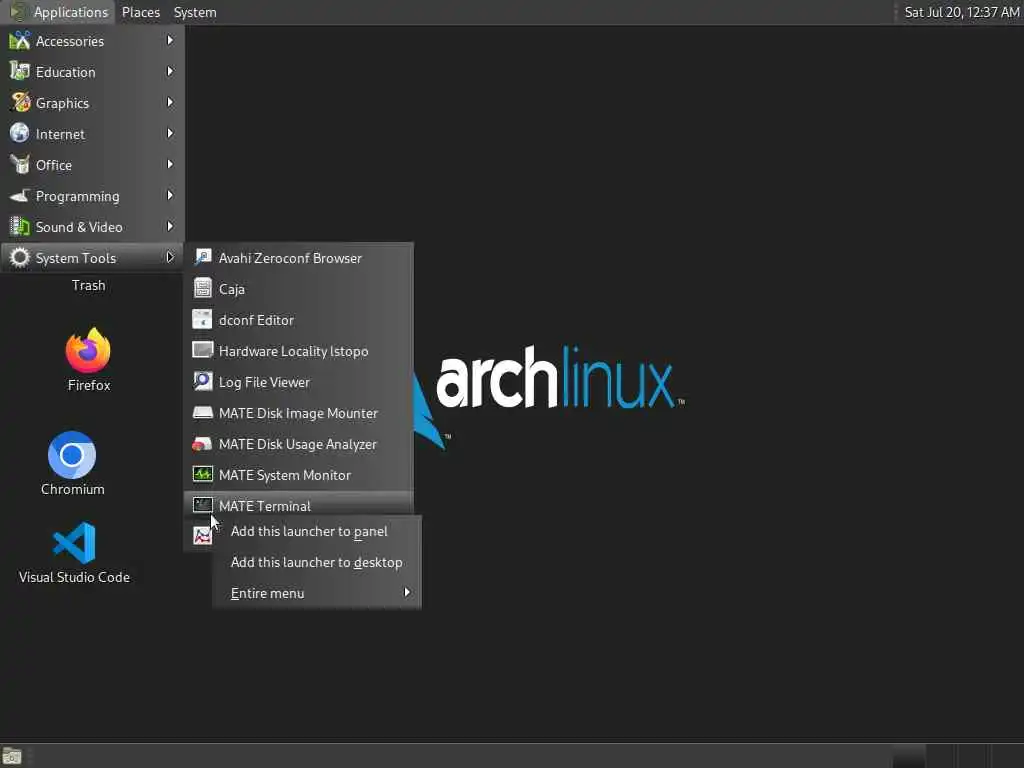Expand the Internet submenu arrow
Screen dimensions: 1024x768
170,133
